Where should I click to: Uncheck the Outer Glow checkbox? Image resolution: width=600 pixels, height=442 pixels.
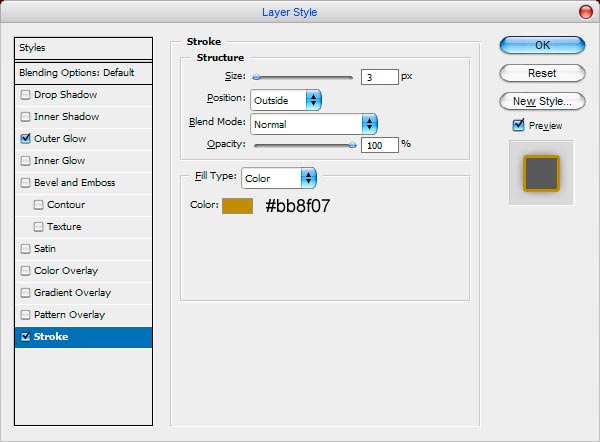25,139
